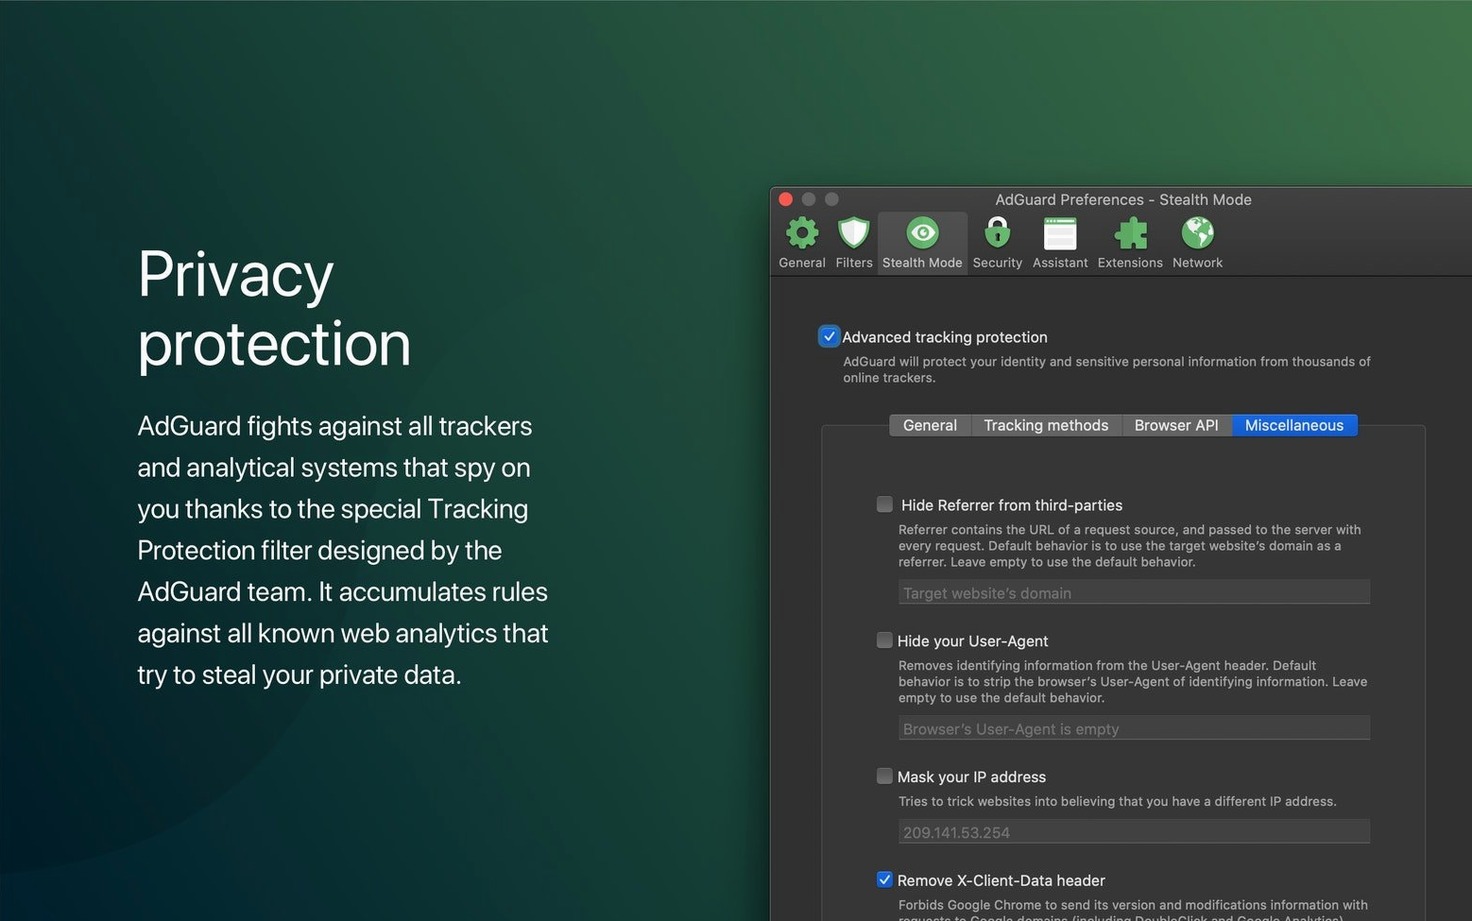Screen dimensions: 1472x921
Task: Disable Advanced tracking protection checkbox
Action: pos(829,336)
